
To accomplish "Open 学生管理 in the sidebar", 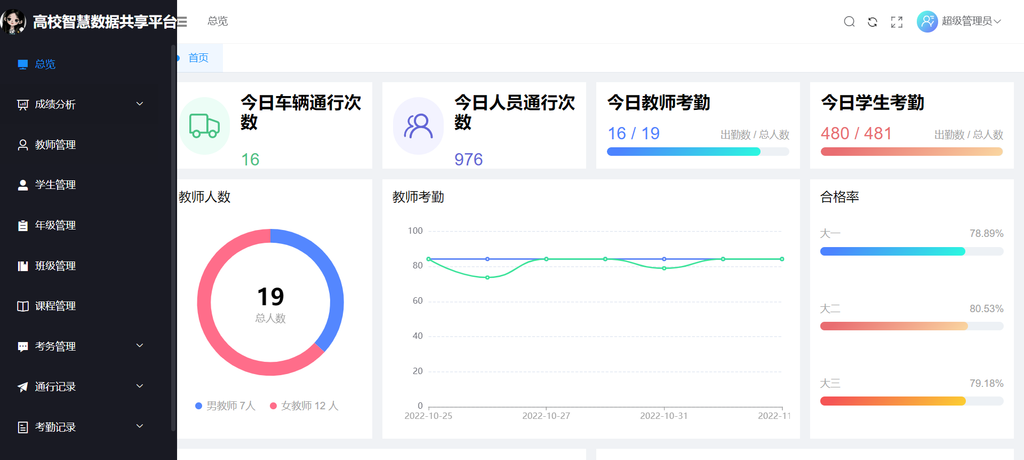I will [55, 185].
